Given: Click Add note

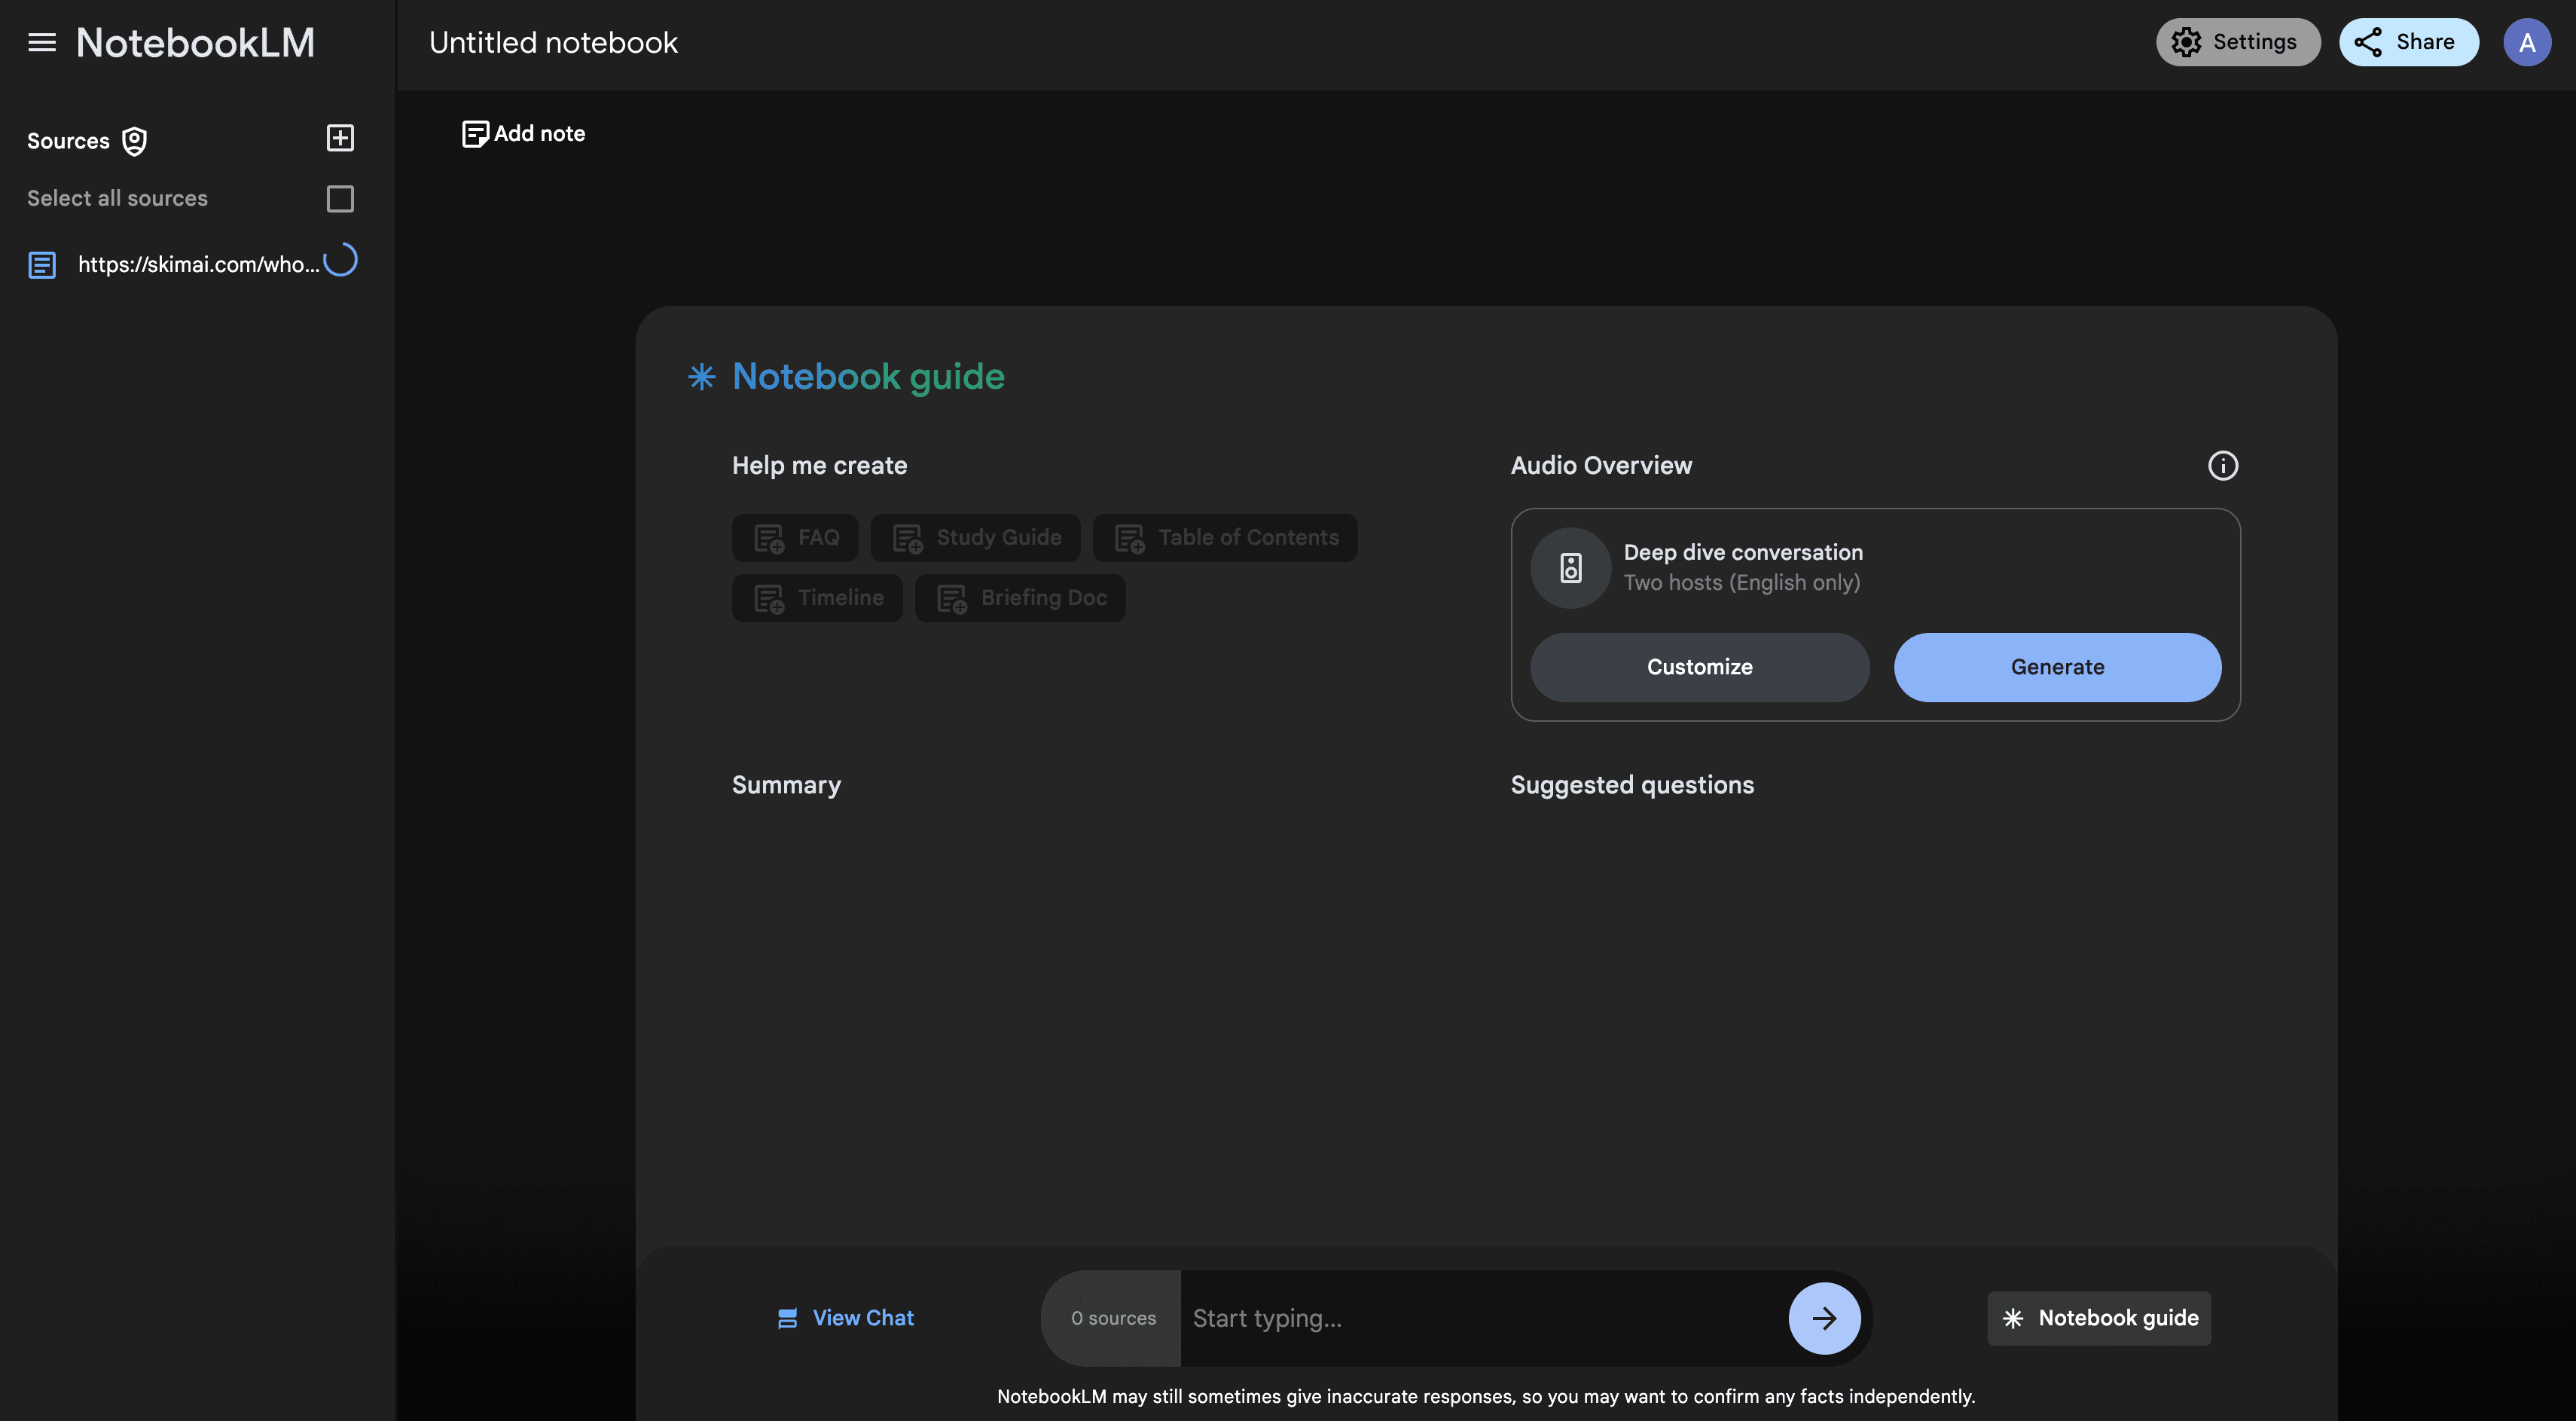Looking at the screenshot, I should pos(523,133).
